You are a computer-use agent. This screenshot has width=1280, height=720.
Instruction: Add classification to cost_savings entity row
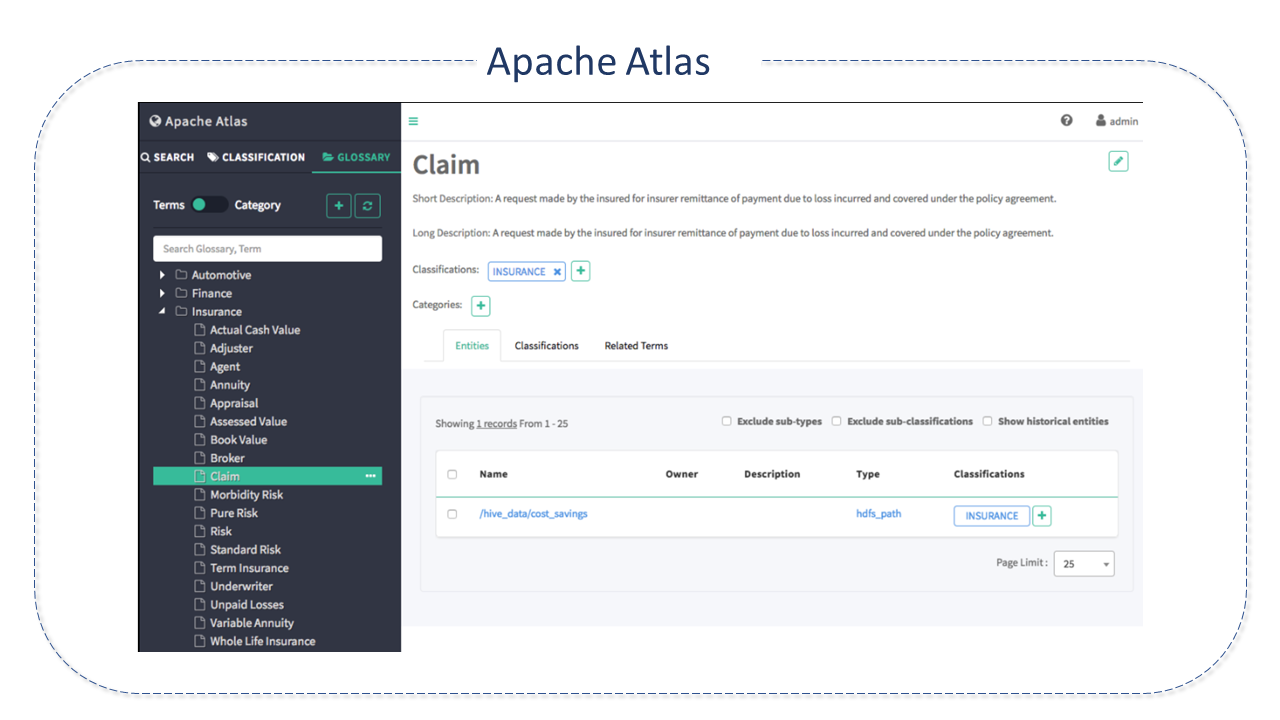coord(1042,515)
